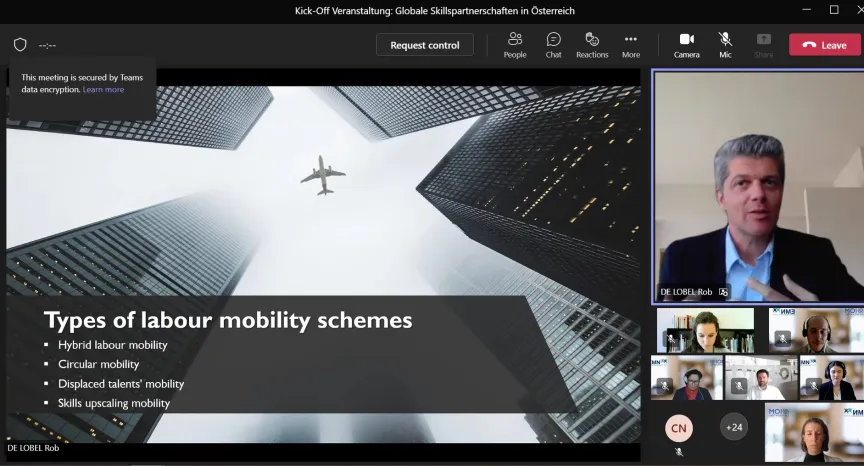The image size is (864, 466).
Task: Click the Learn more link
Action: click(x=103, y=90)
